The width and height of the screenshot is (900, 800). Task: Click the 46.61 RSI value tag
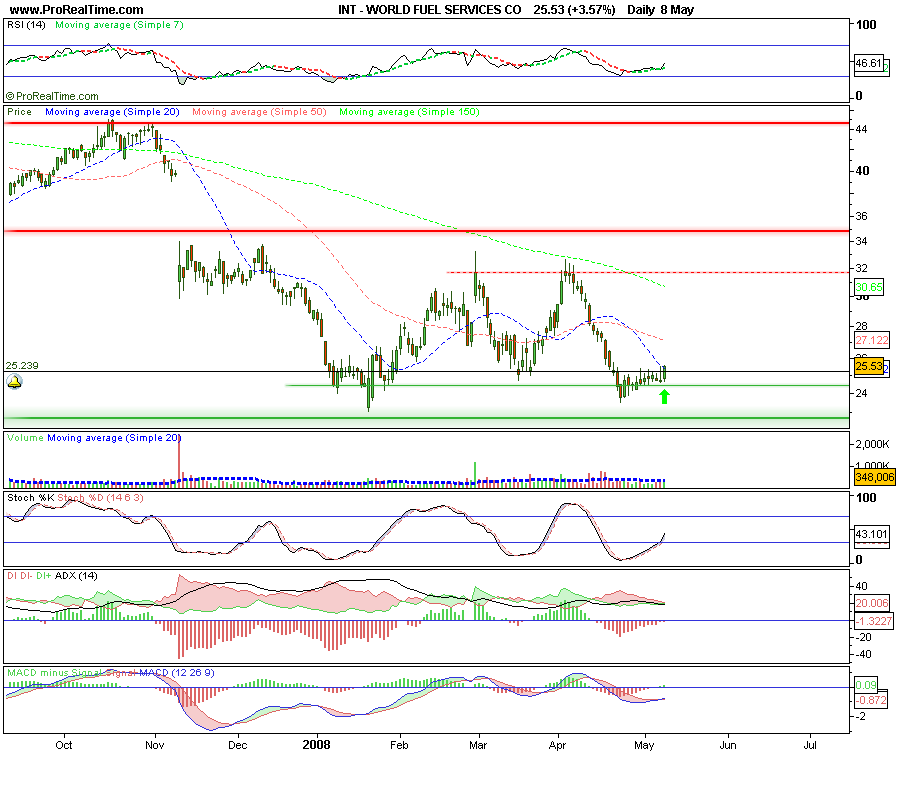[868, 63]
